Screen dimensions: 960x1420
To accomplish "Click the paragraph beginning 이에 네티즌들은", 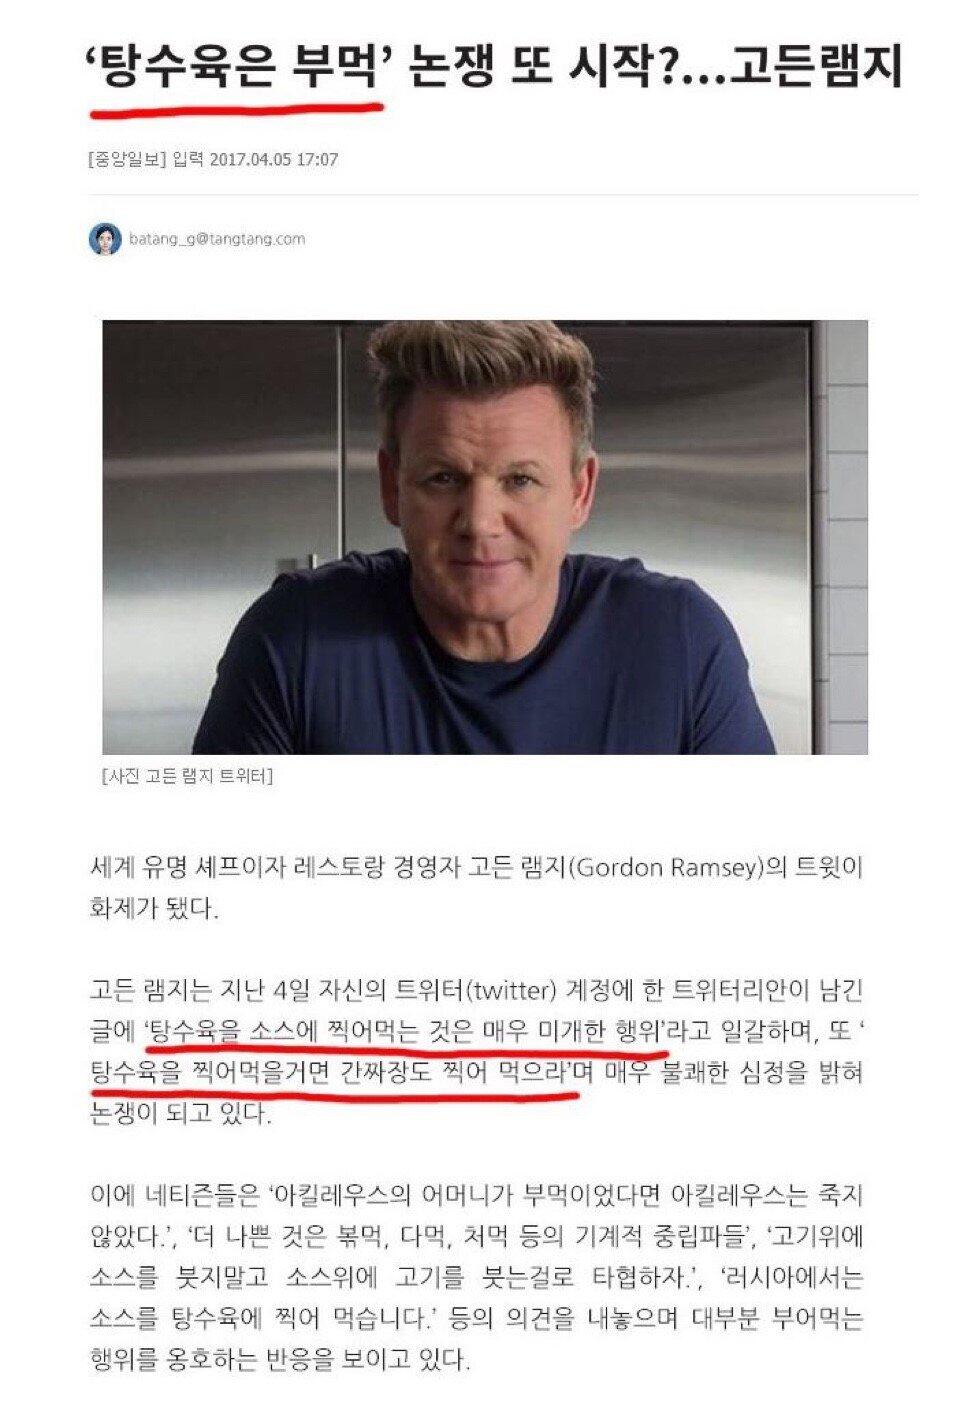I will coord(477,1277).
